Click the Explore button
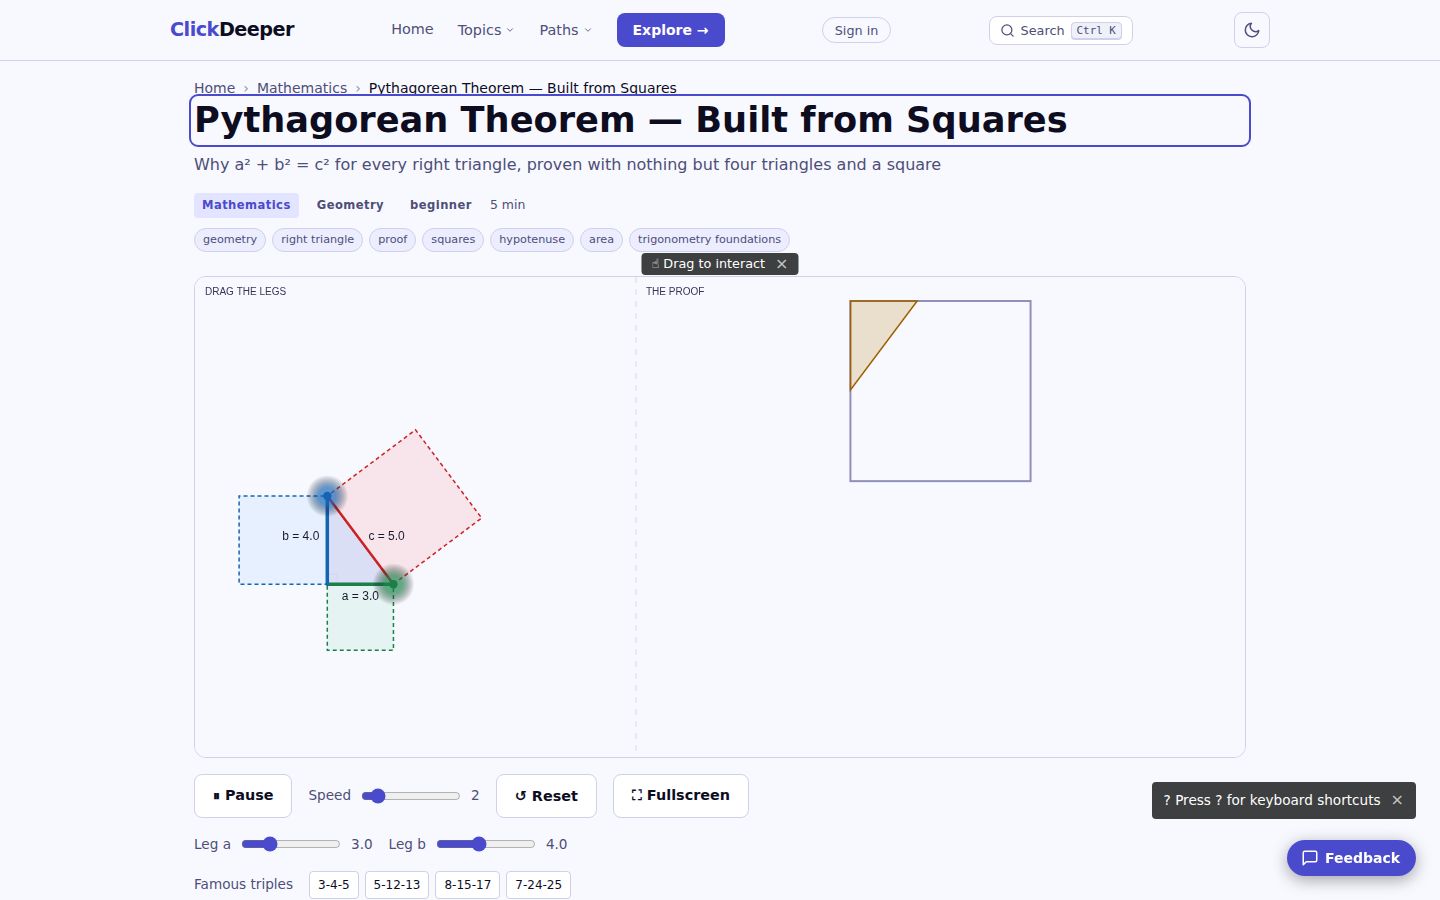 click(x=671, y=30)
